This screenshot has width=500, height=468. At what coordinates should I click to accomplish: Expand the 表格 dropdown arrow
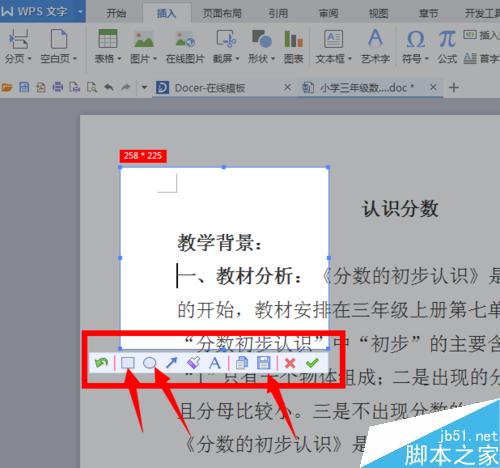[x=119, y=59]
